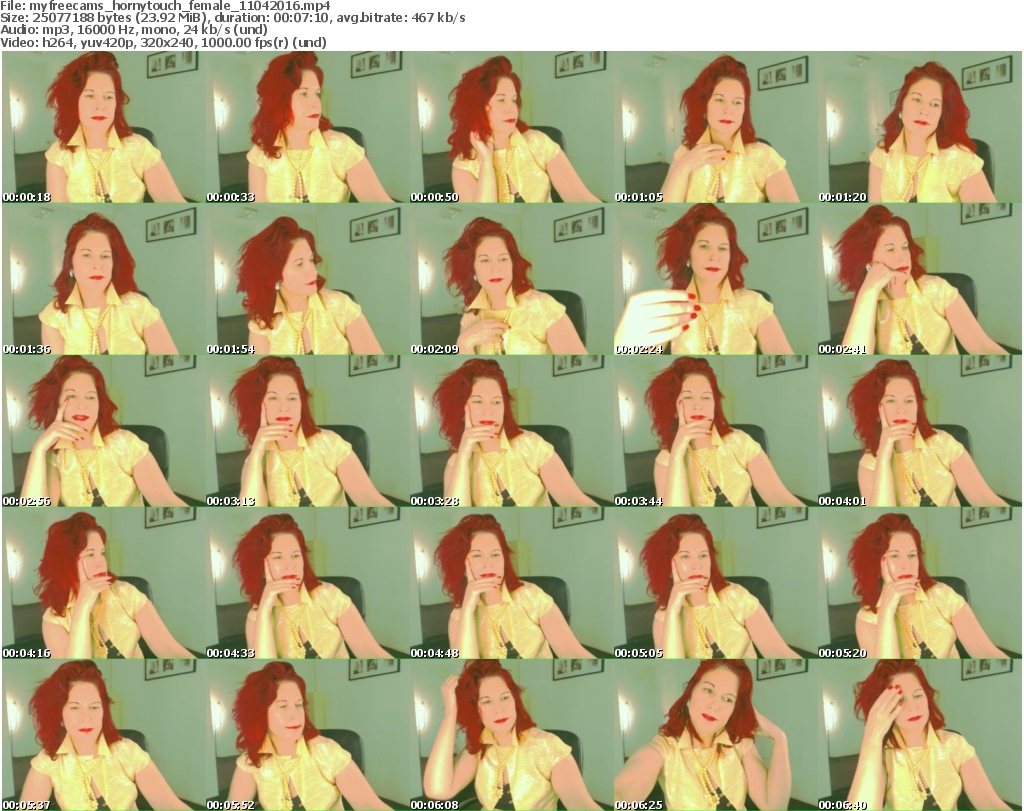Select the thumbnail frame at 00:00:18

(x=103, y=127)
